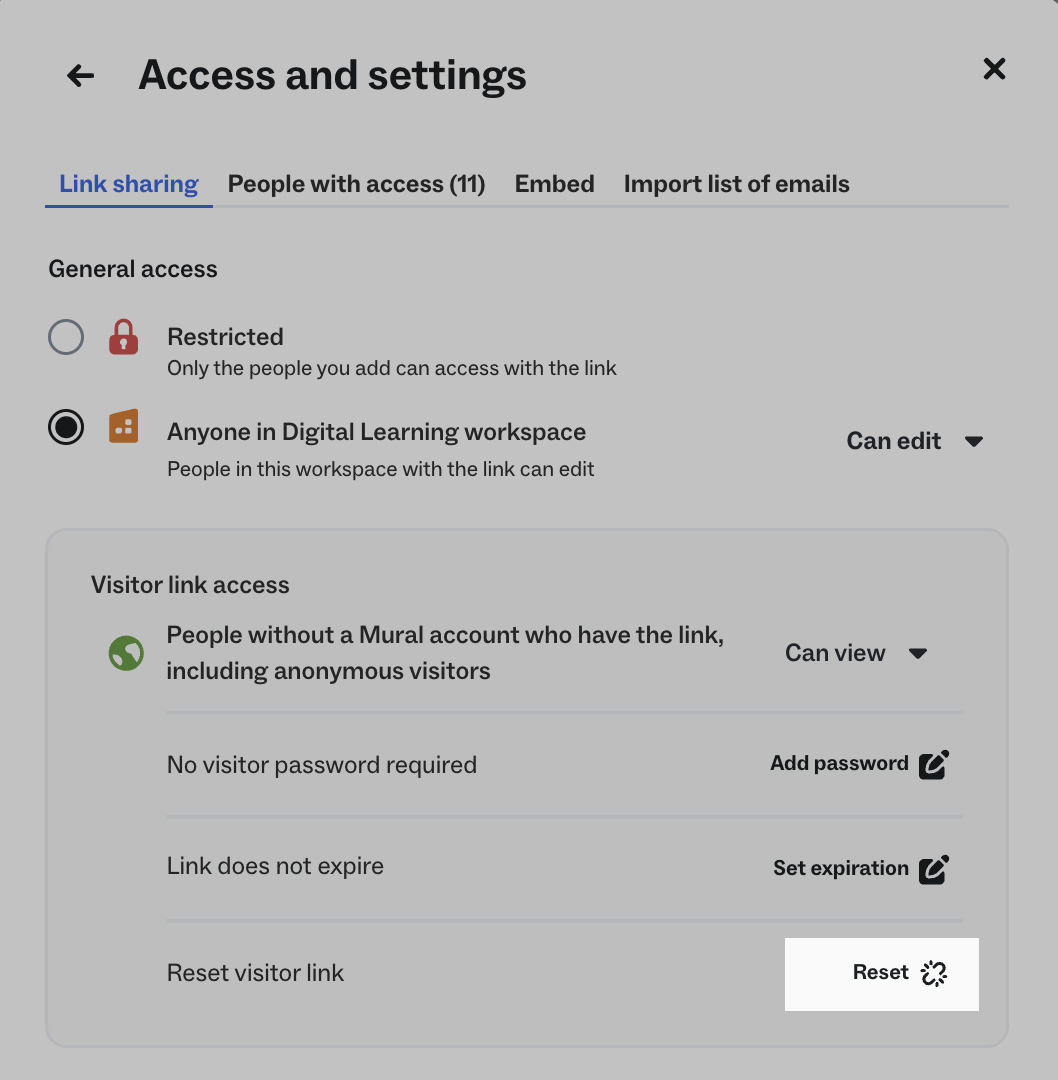Click the green globe visitor link icon
1058x1080 pixels.
pos(125,653)
